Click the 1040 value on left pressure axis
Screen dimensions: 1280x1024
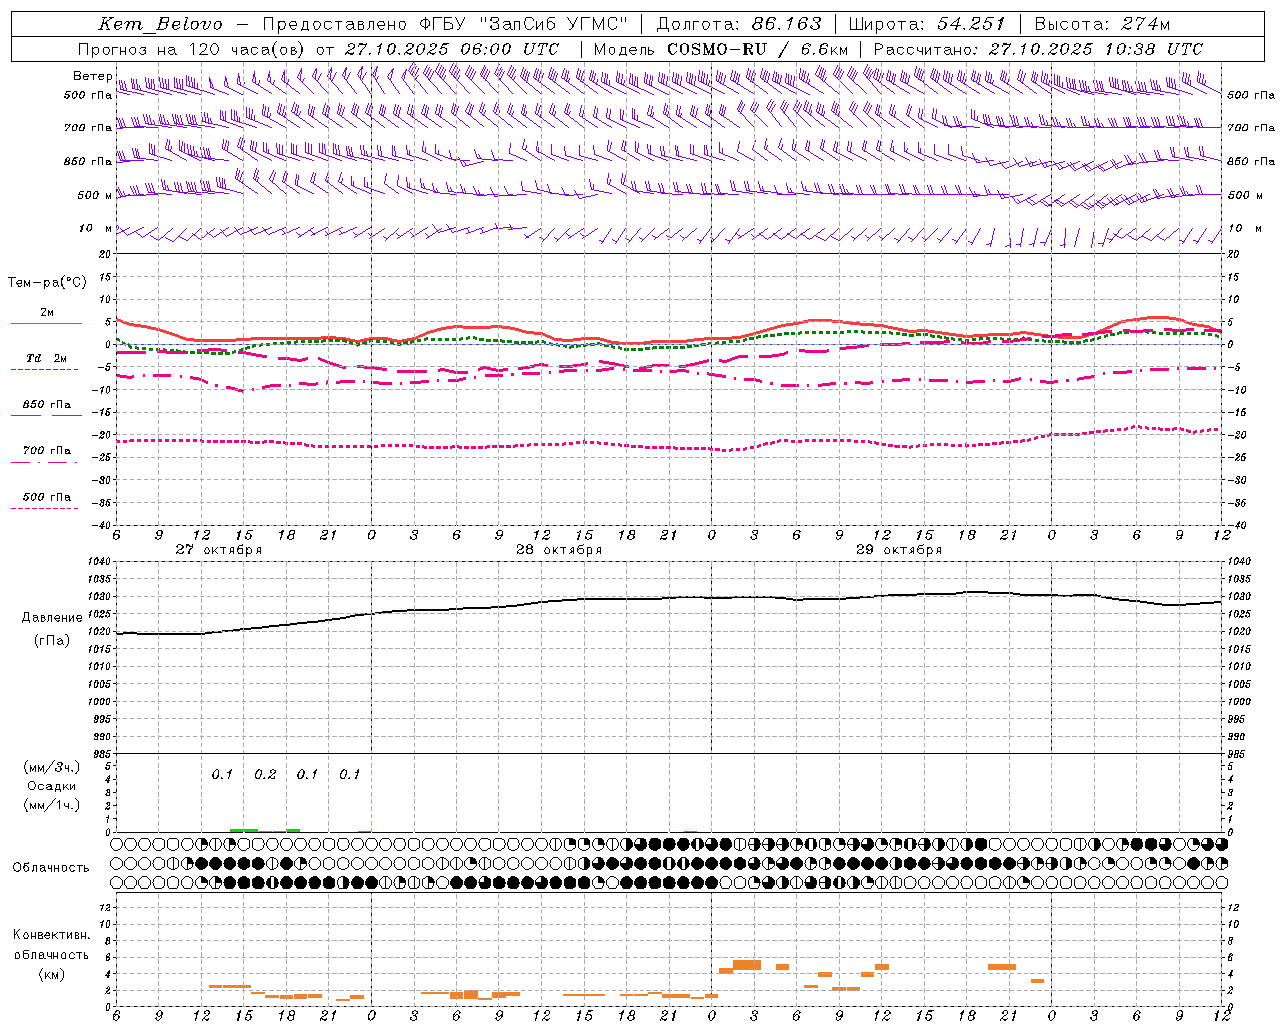pyautogui.click(x=98, y=562)
